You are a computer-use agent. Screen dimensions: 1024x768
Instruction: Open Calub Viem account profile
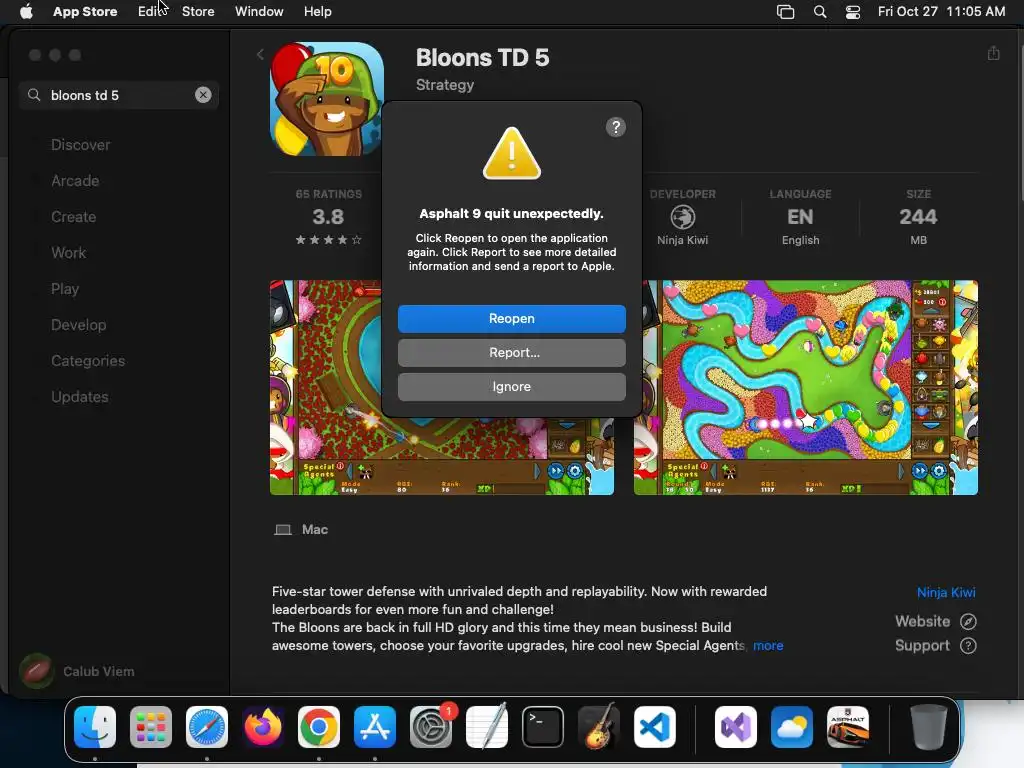77,671
